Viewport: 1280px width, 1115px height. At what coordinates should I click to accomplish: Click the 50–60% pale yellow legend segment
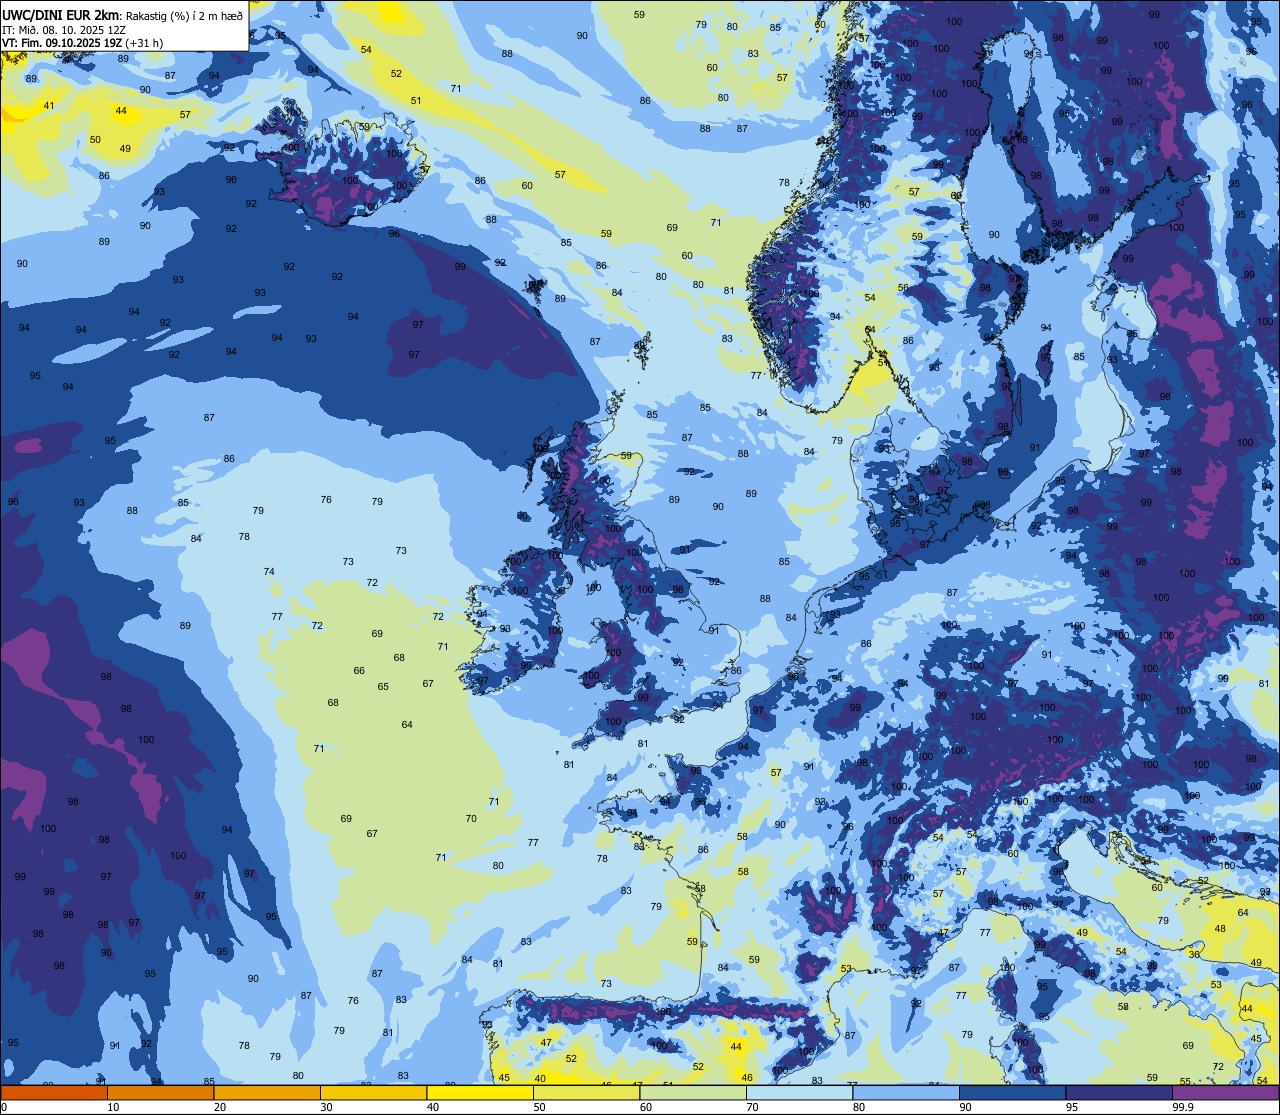(x=586, y=1093)
